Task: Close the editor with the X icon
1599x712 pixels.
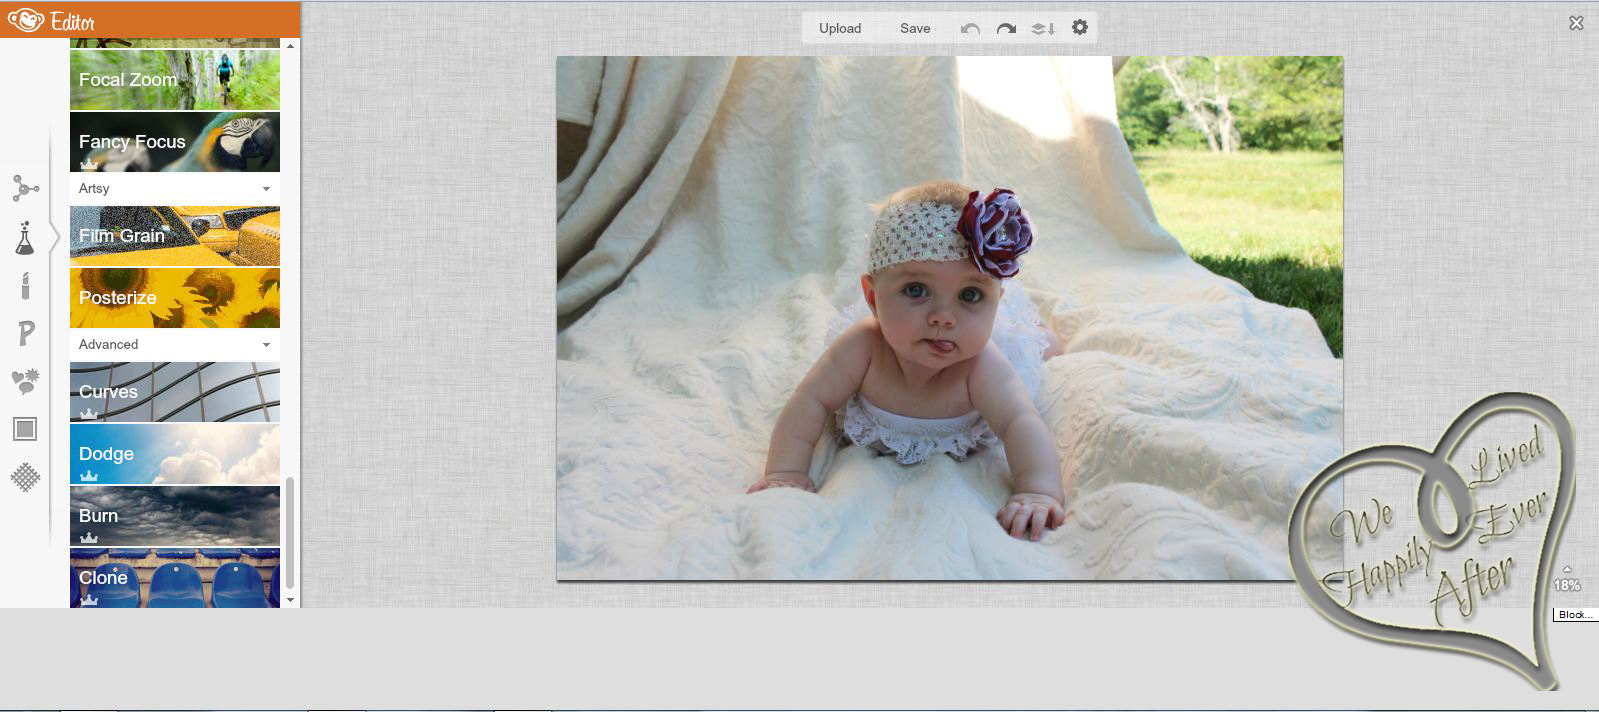Action: click(1576, 23)
